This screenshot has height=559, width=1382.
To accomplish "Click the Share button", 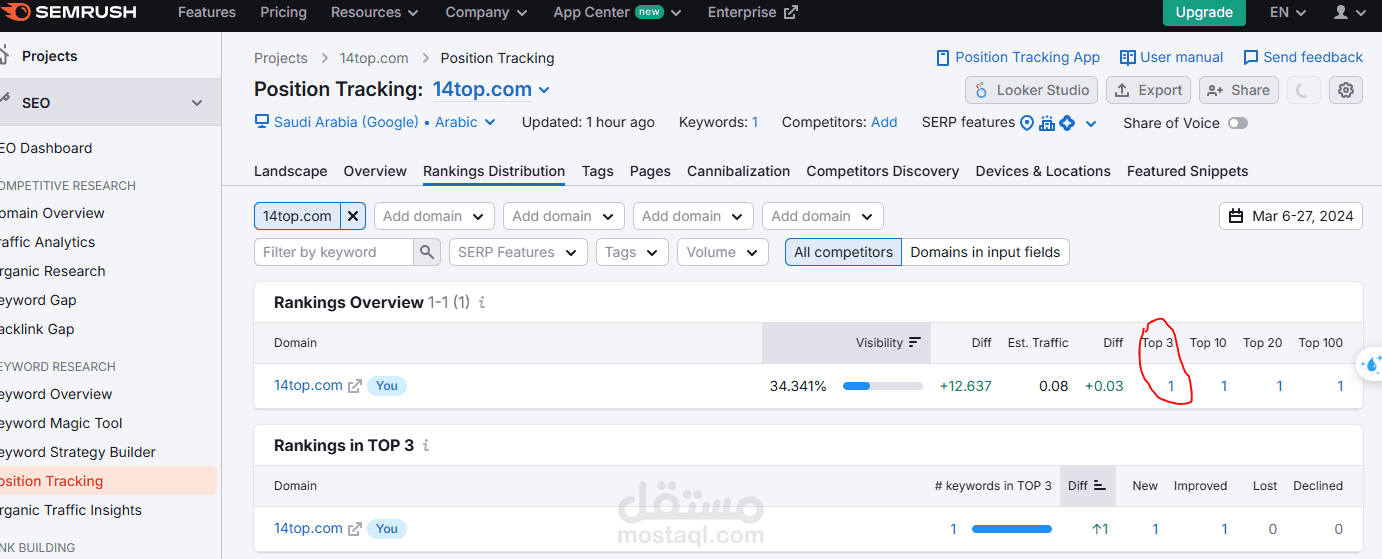I will tap(1238, 90).
